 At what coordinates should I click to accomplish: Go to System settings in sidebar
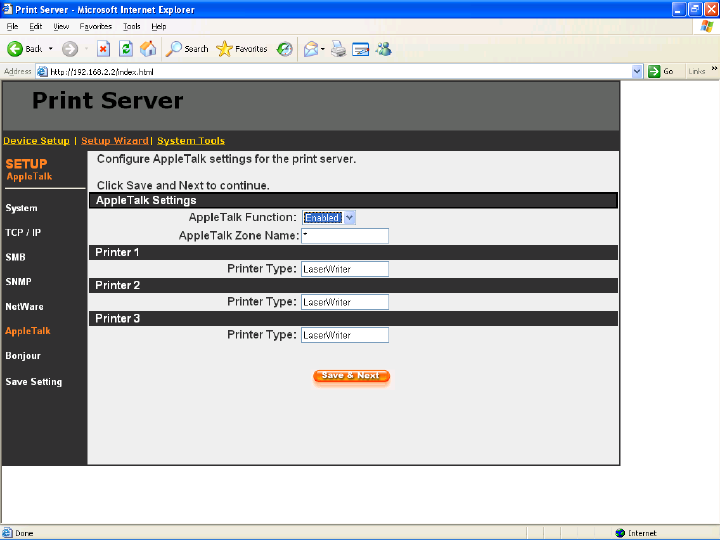click(x=21, y=208)
